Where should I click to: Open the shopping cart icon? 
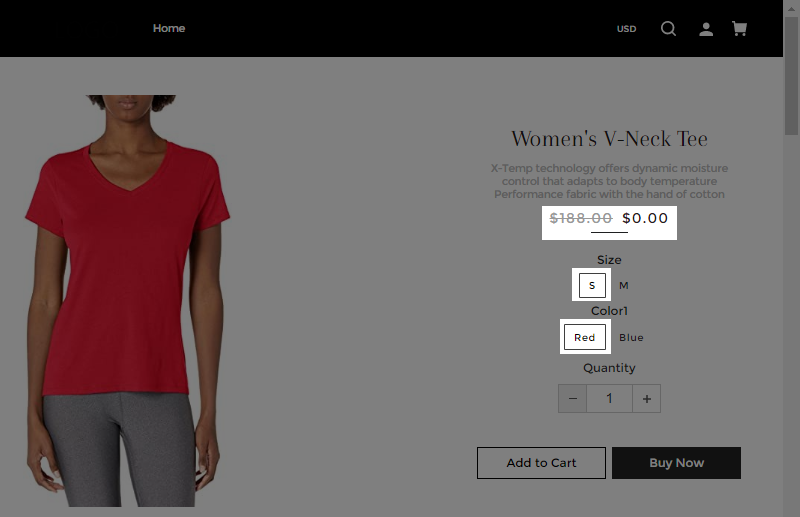click(x=739, y=29)
